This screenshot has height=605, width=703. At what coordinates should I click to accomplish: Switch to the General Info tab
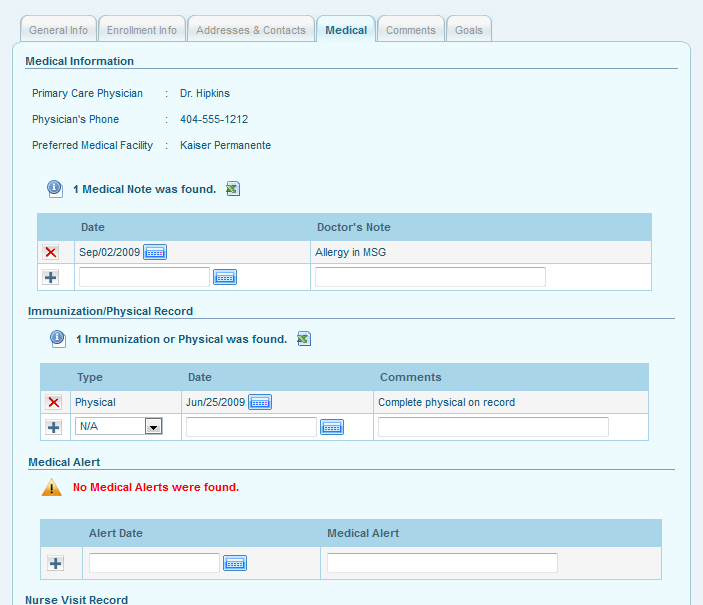click(58, 30)
